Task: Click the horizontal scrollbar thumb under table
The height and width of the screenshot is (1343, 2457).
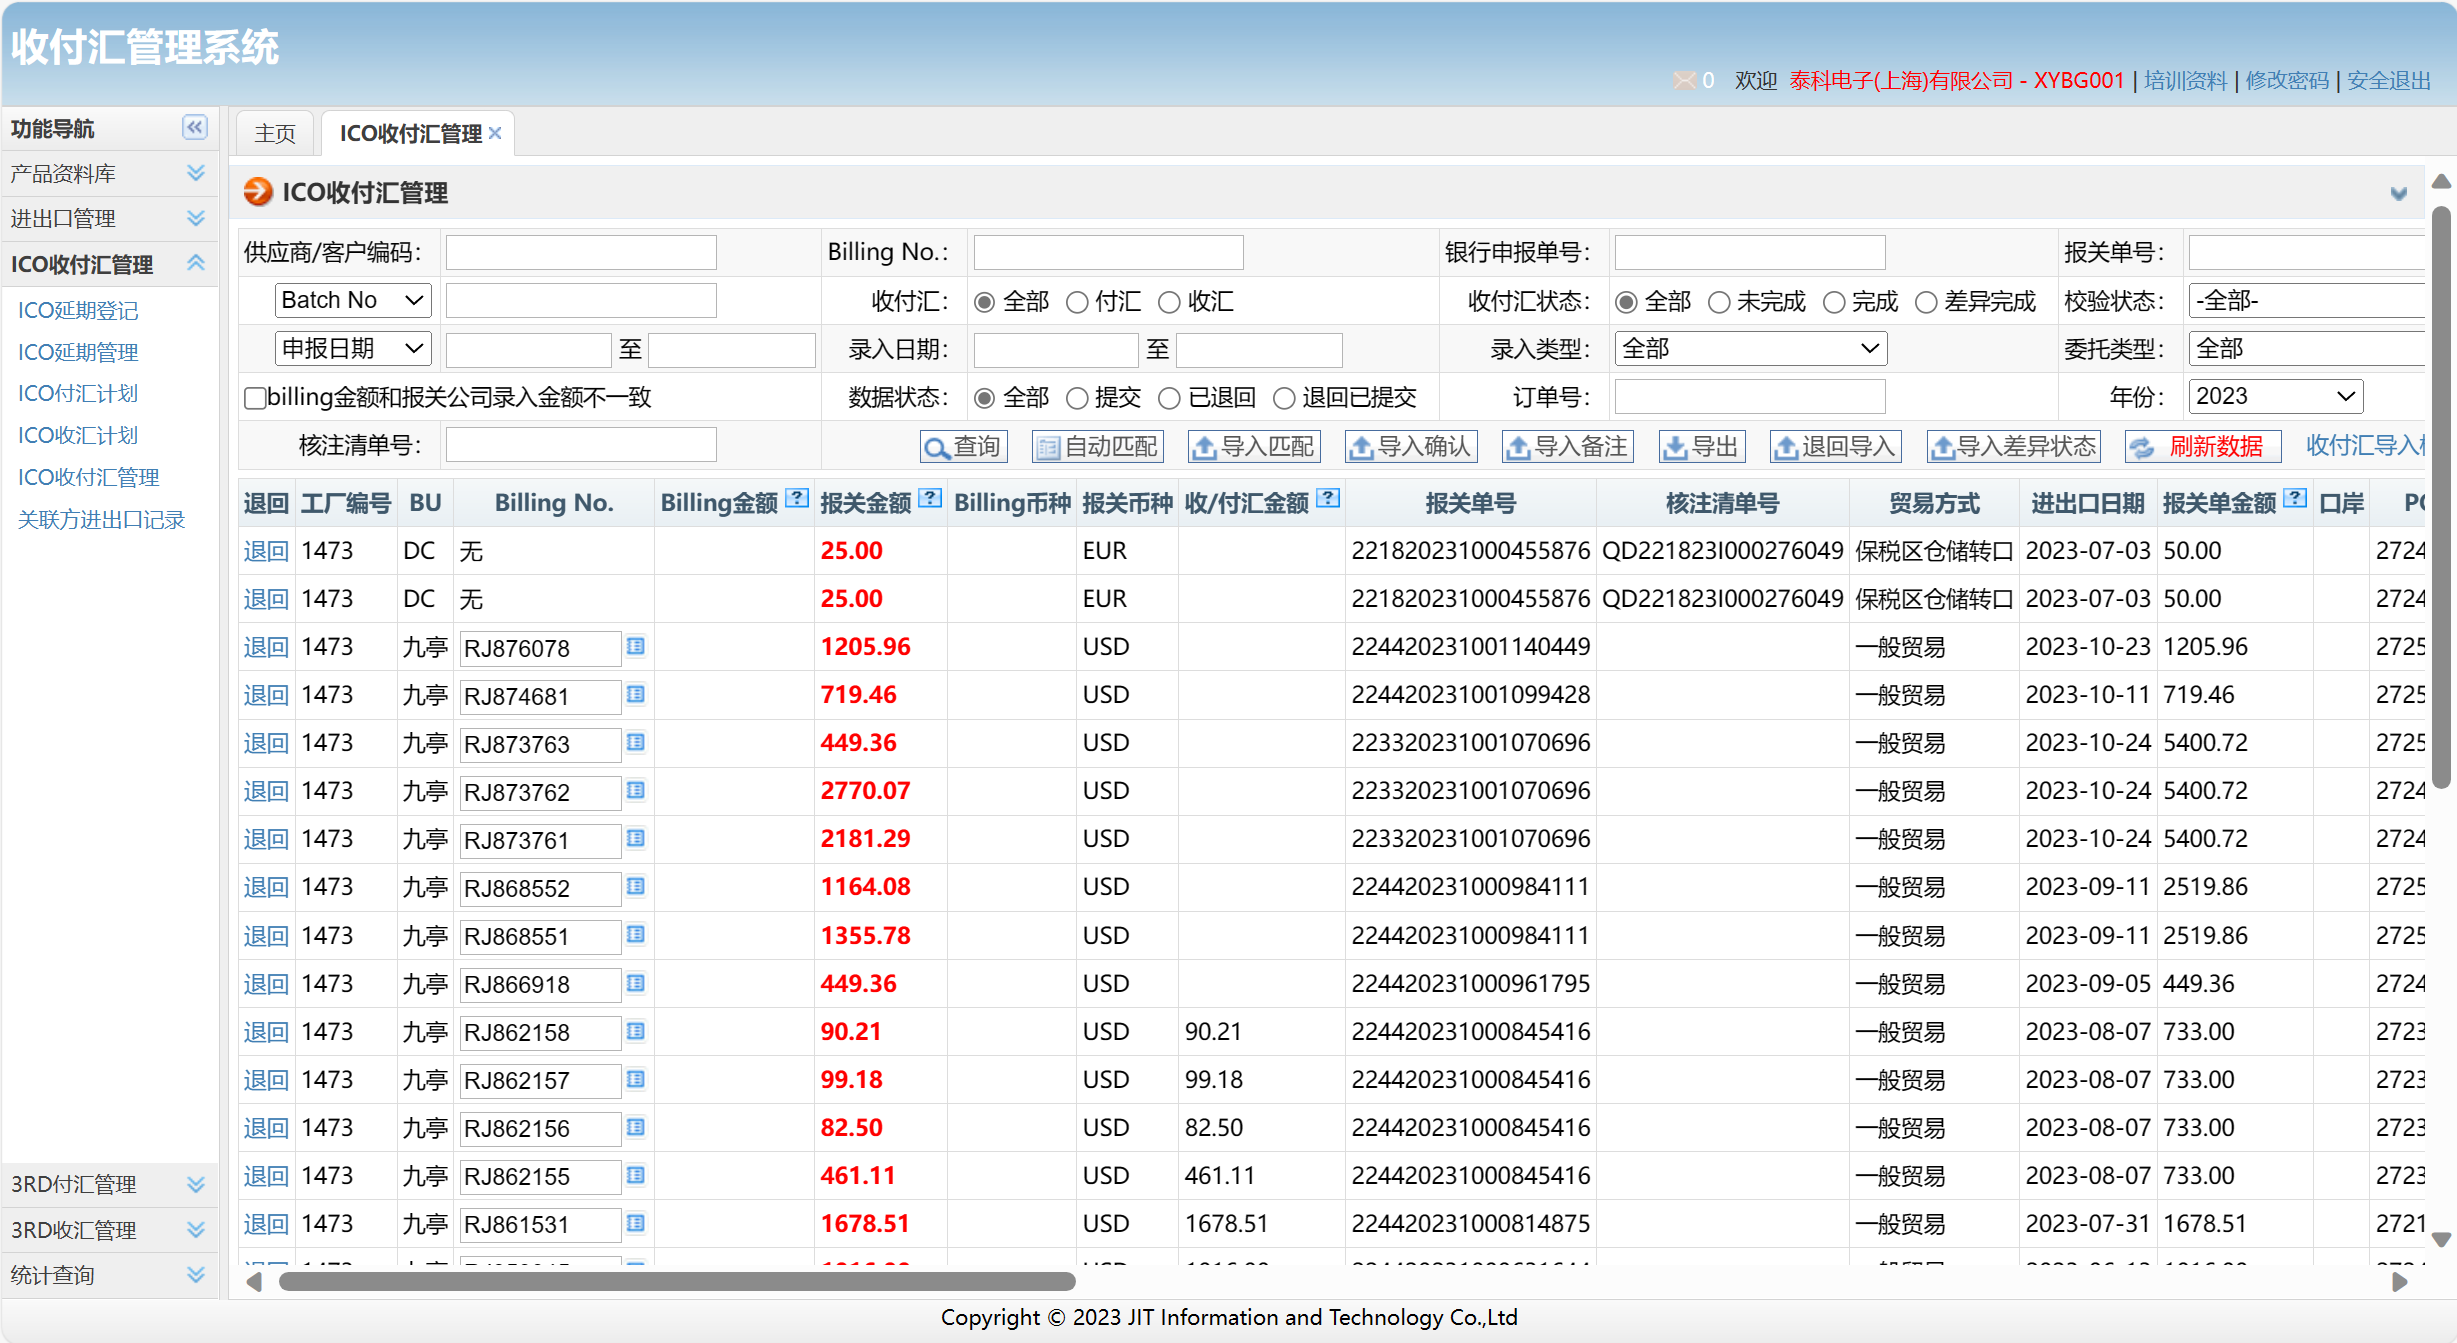Action: coord(677,1281)
